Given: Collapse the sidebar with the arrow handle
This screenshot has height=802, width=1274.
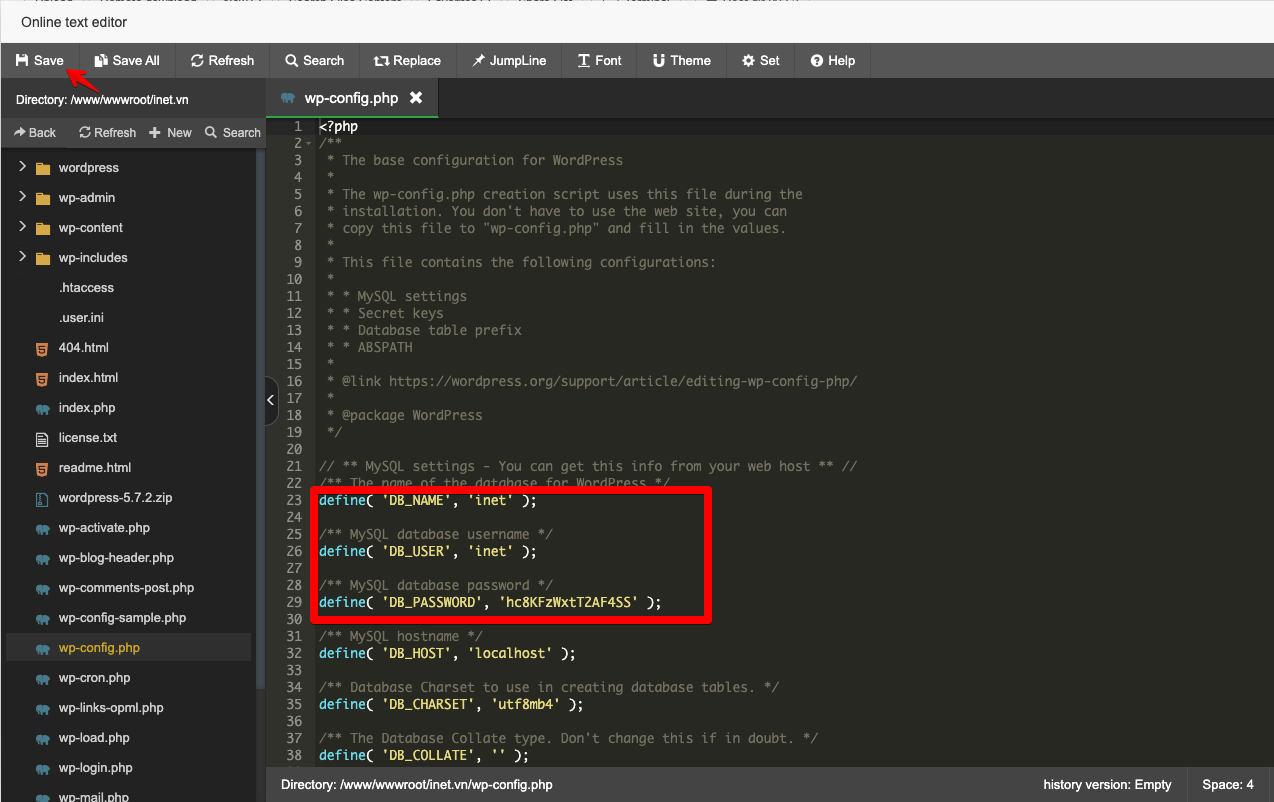Looking at the screenshot, I should (x=271, y=400).
